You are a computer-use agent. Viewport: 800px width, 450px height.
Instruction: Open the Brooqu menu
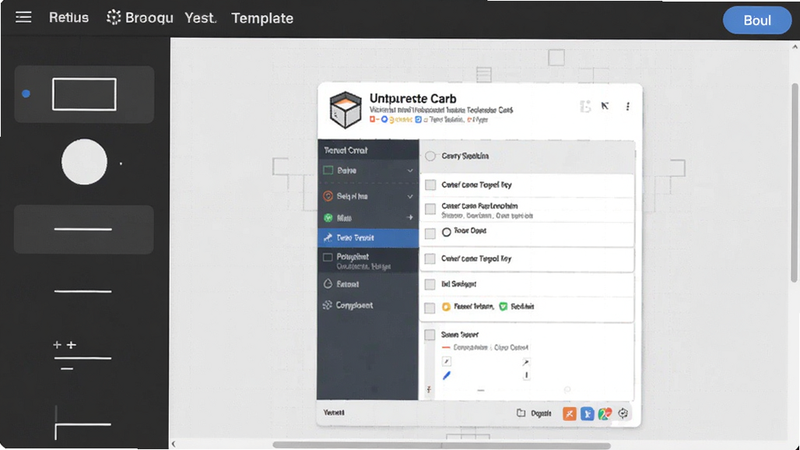(149, 18)
